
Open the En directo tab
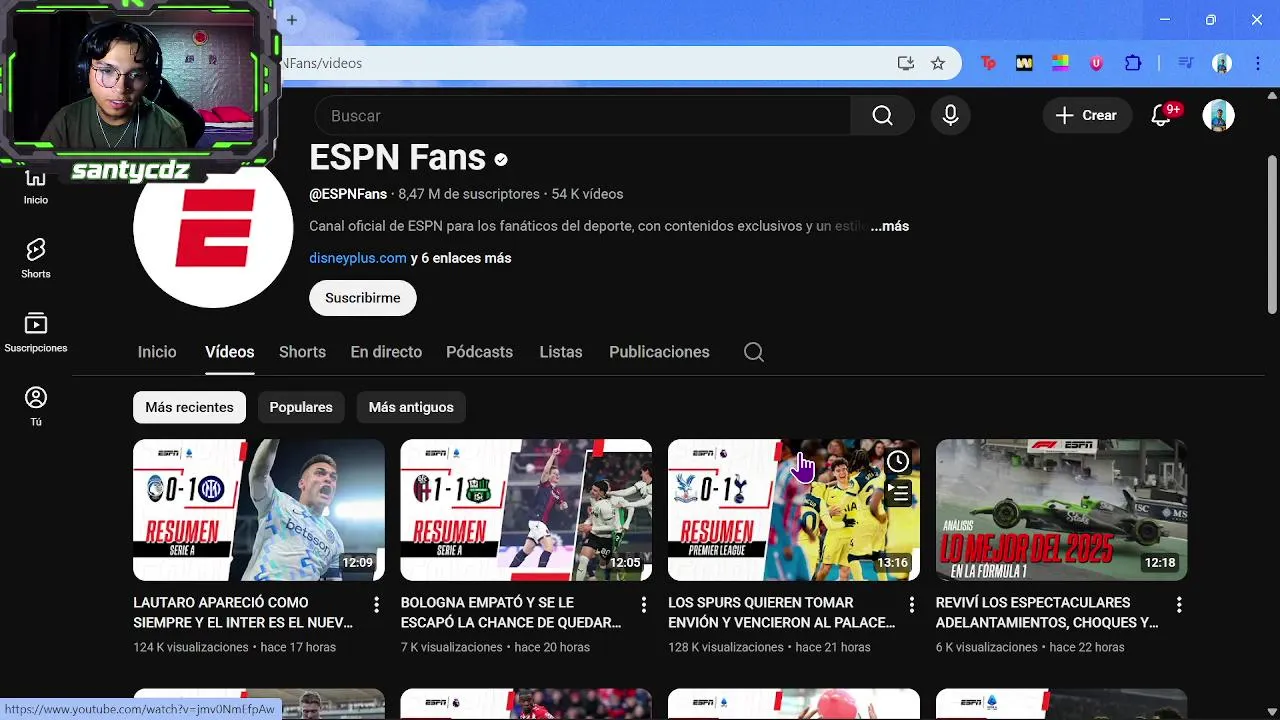click(386, 352)
